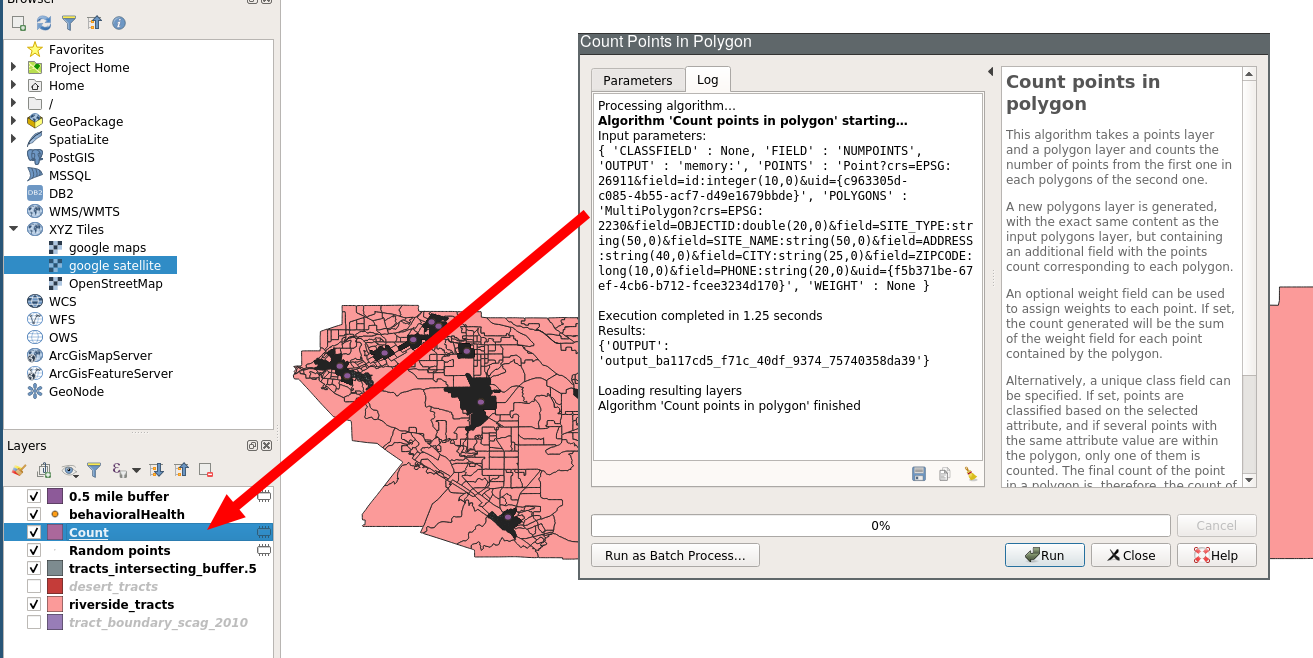Click Run as Batch Process button
This screenshot has width=1313, height=658.
pyautogui.click(x=675, y=555)
